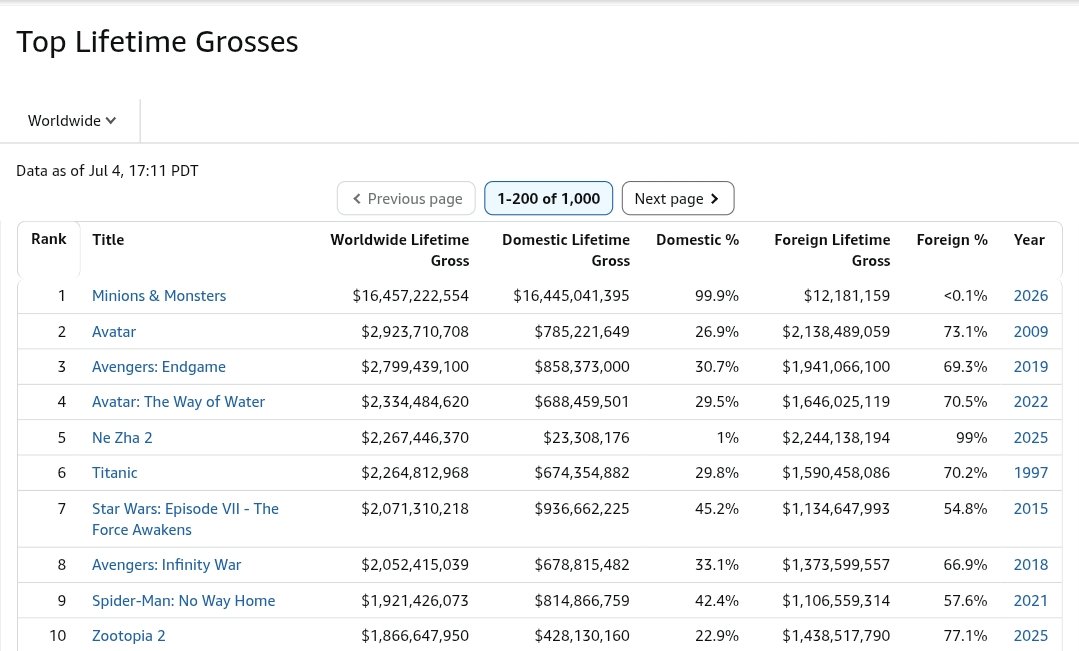Click the $2,923,710,708 worldwide gross cell

pos(415,331)
